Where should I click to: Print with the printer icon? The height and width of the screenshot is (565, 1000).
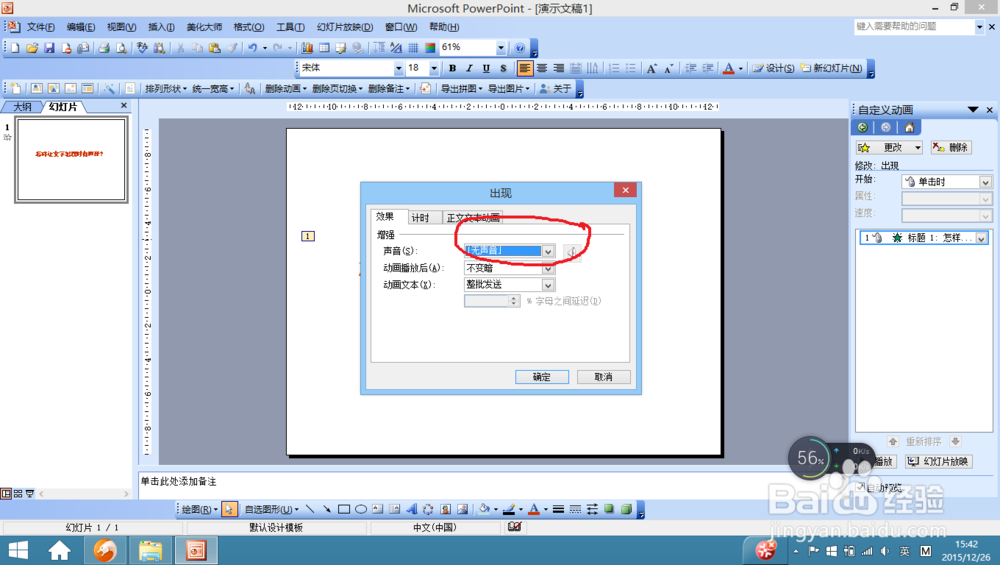tap(104, 48)
